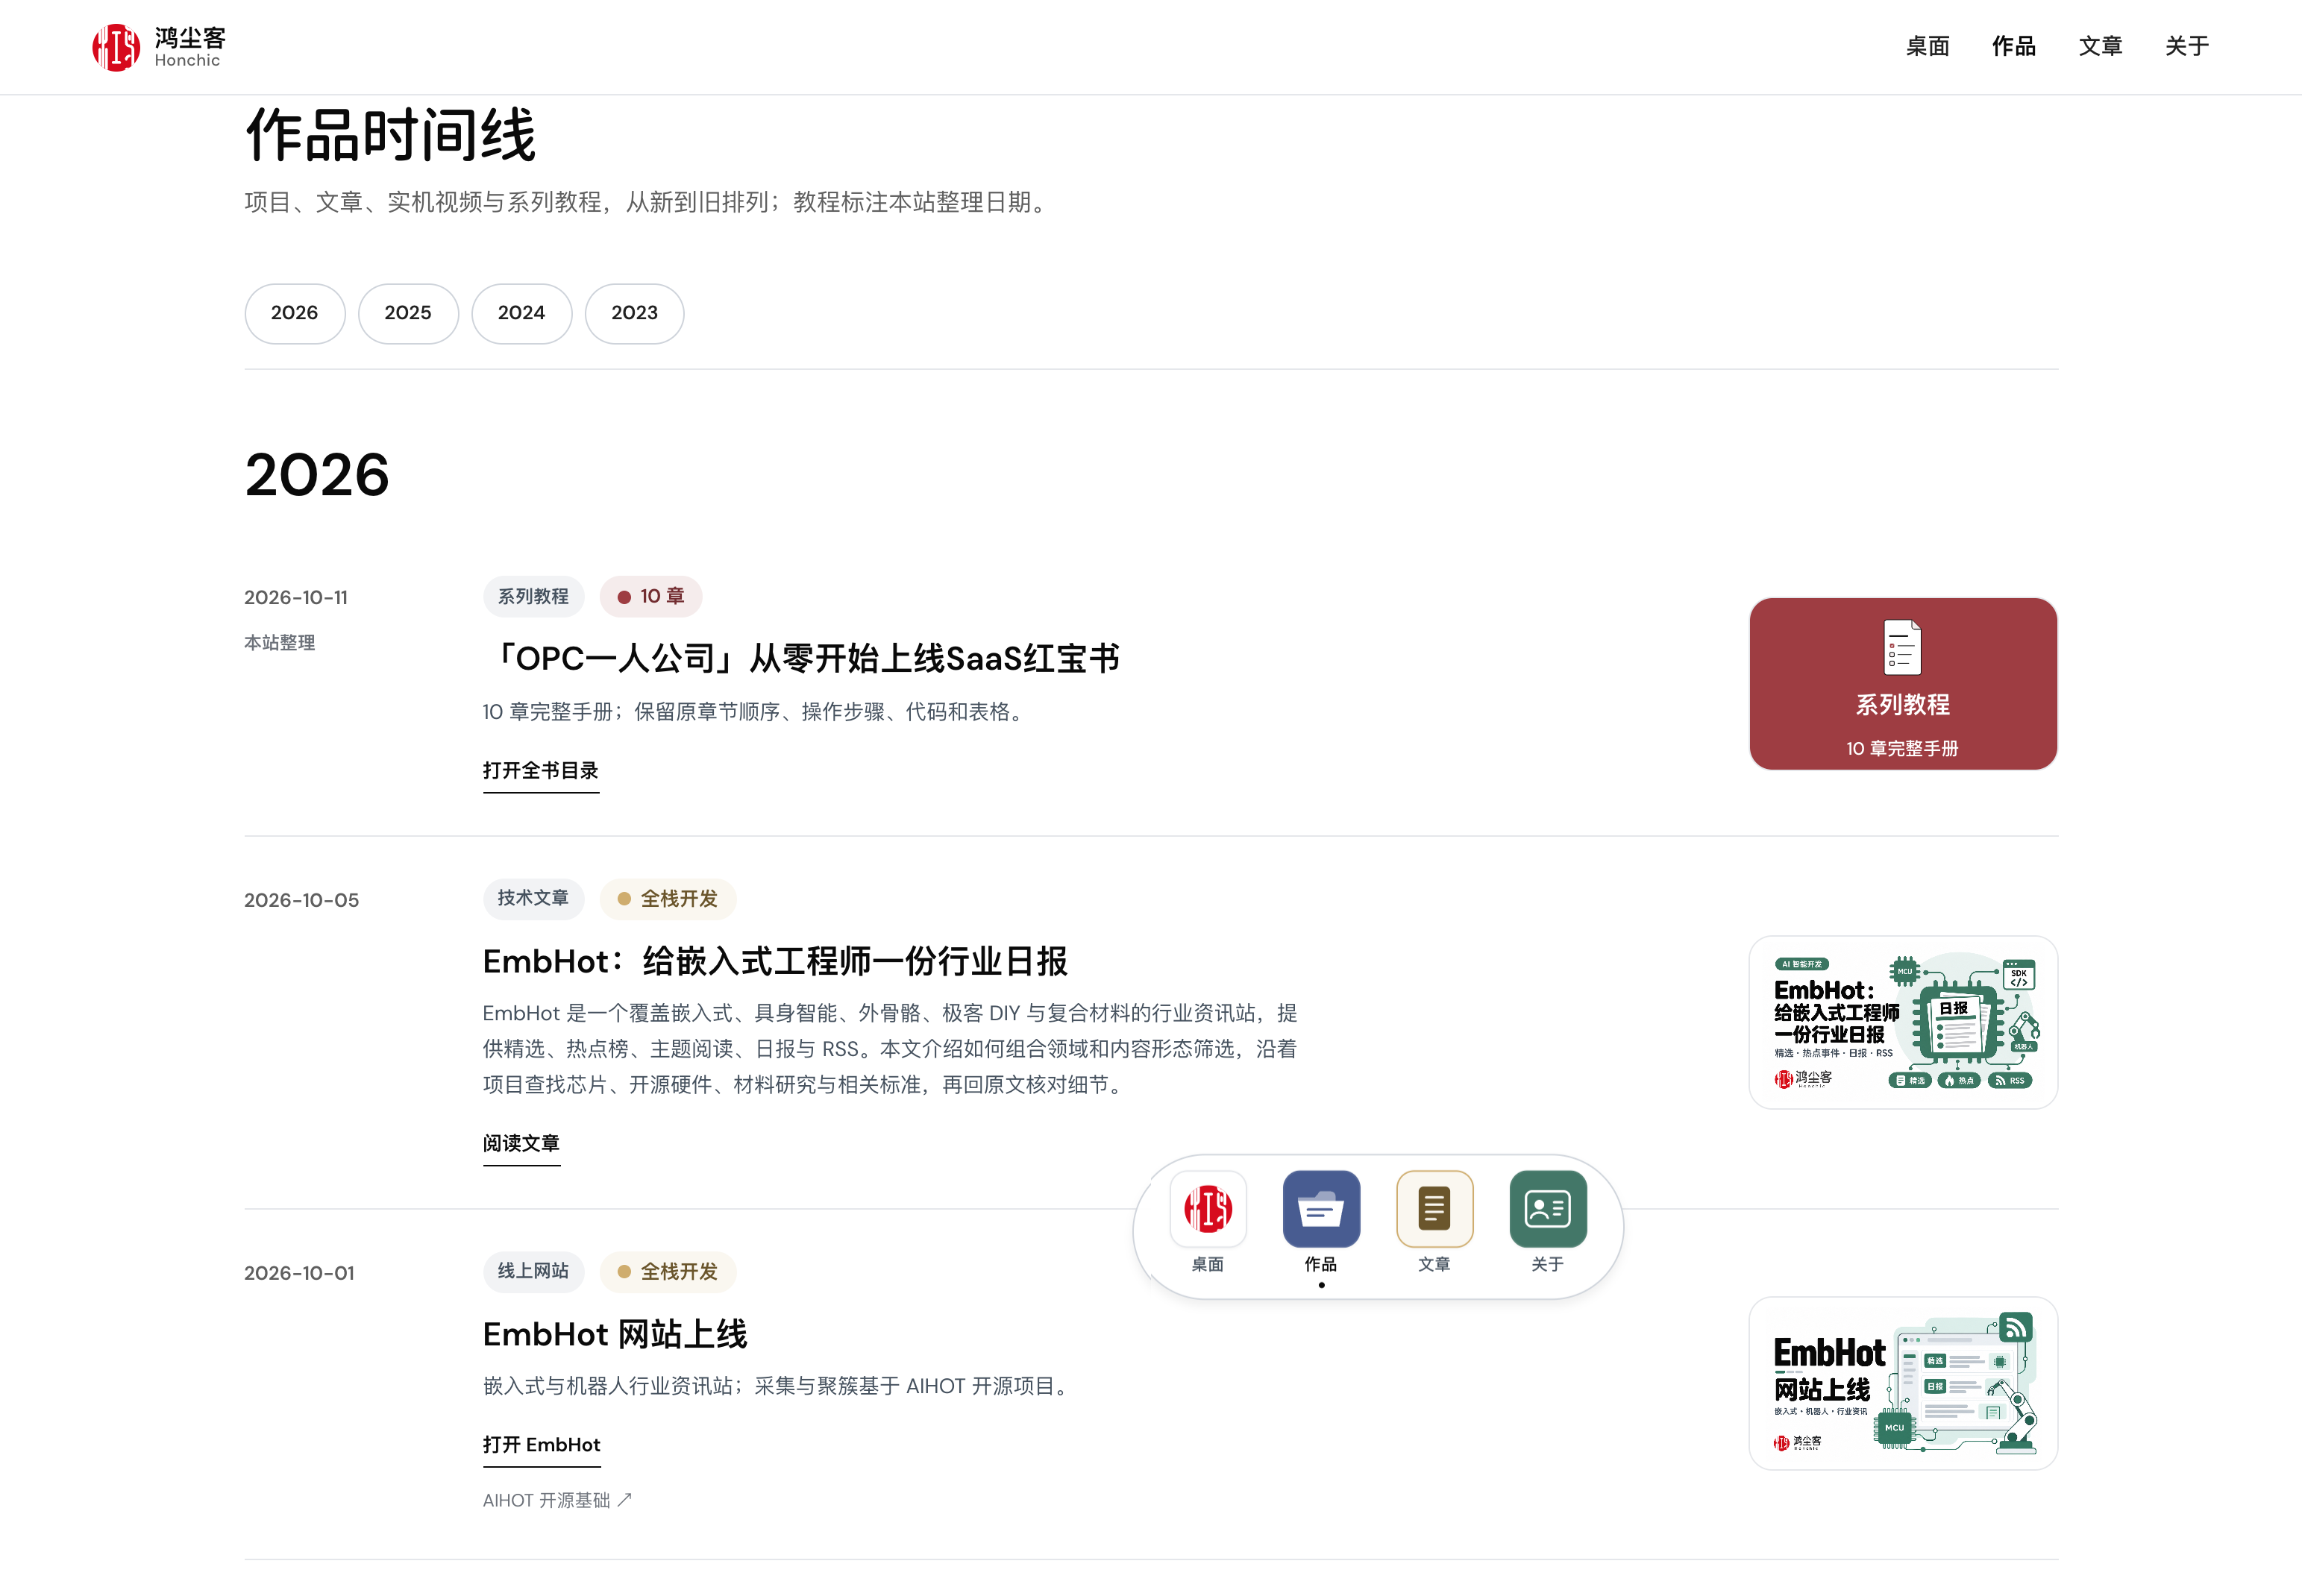Jump to the 2026 year filter
This screenshot has height=1596, width=2302.
[295, 313]
